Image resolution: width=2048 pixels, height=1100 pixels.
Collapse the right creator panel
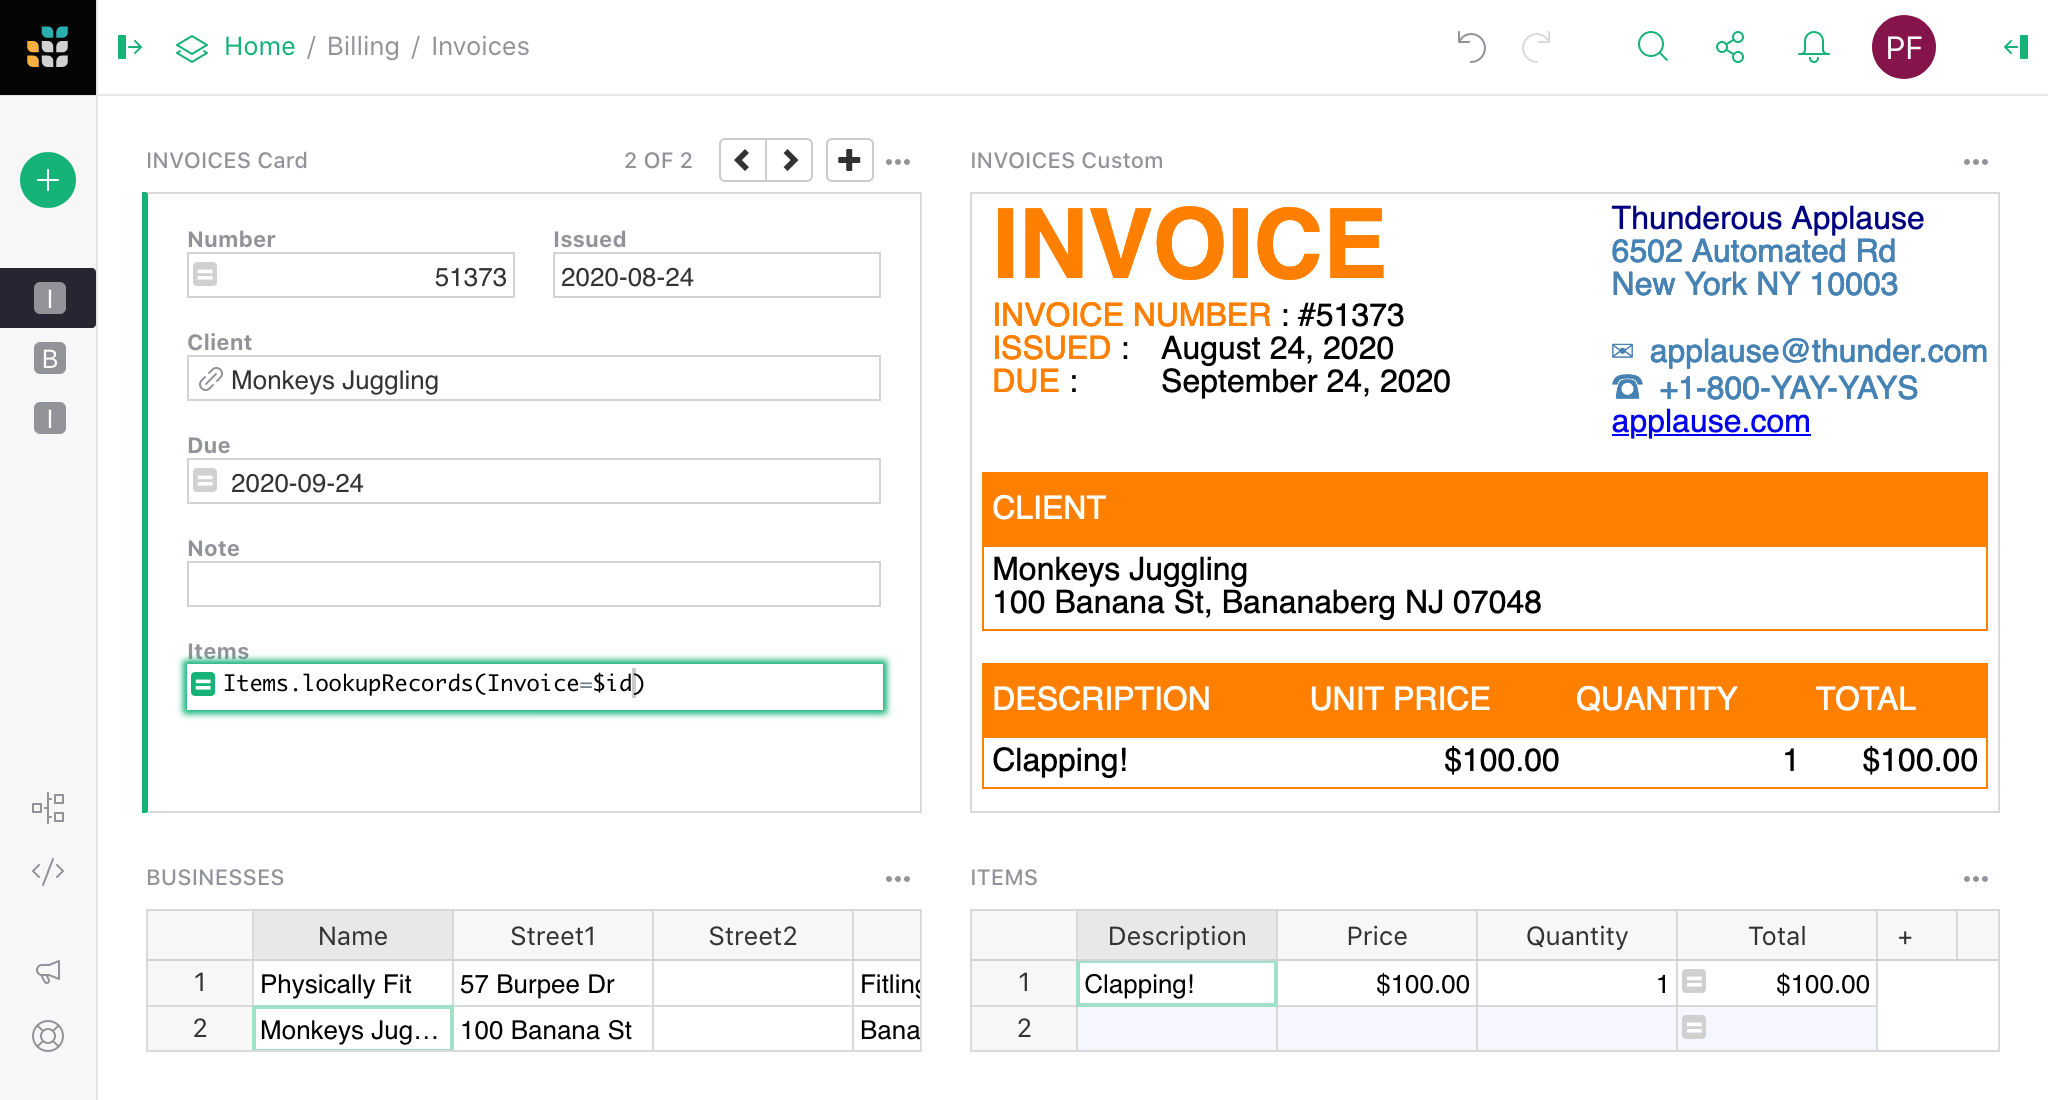pyautogui.click(x=2014, y=46)
